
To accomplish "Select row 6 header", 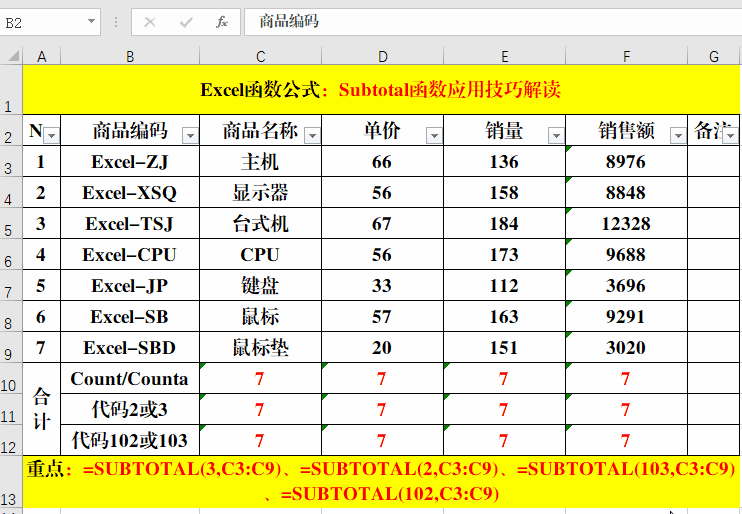I will (11, 254).
